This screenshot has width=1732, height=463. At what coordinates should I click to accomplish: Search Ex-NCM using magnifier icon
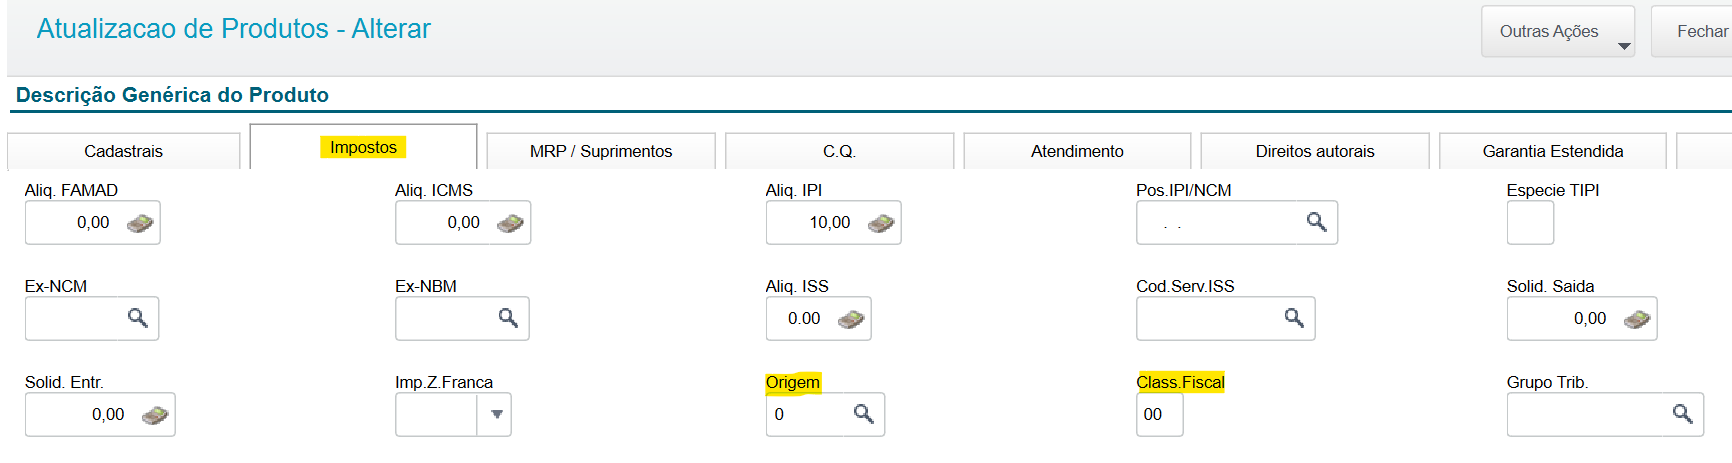tap(138, 318)
